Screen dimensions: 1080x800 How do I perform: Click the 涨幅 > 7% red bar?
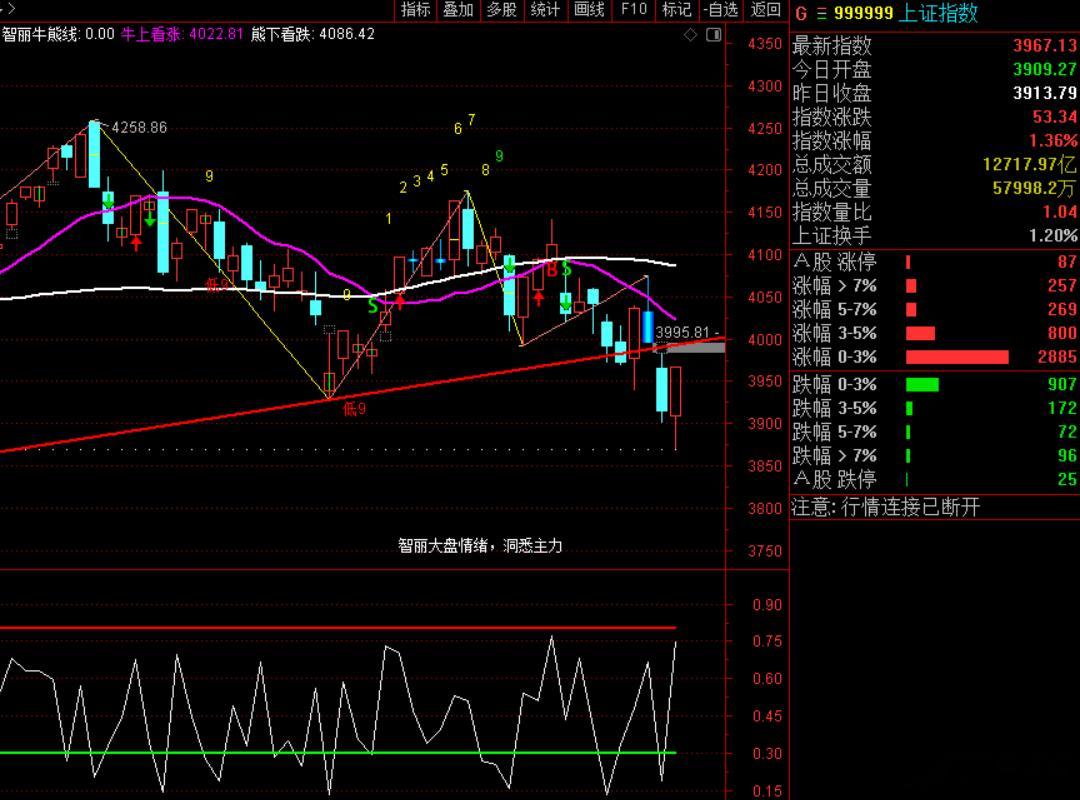click(911, 286)
